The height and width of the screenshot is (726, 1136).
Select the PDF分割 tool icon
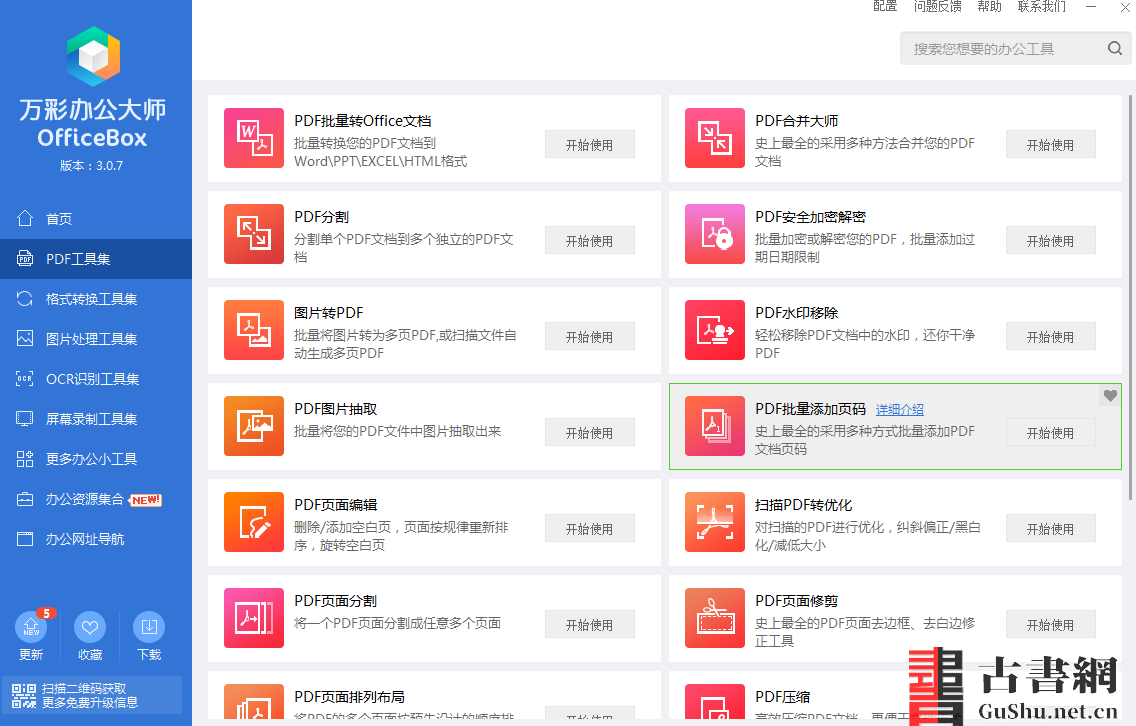tap(254, 234)
